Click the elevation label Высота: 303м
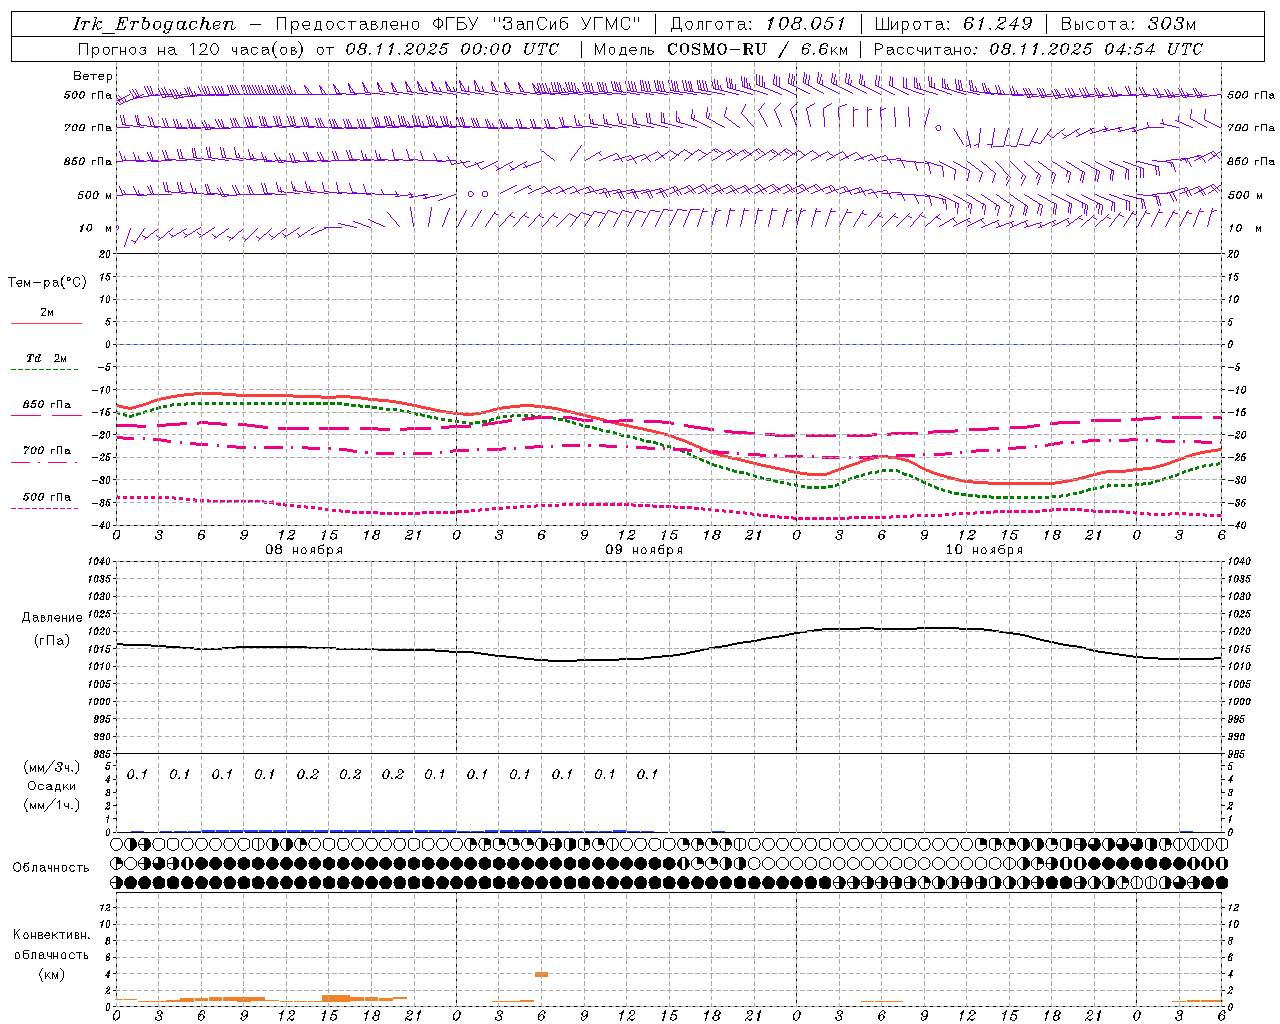This screenshot has width=1280, height=1024. tap(1128, 24)
